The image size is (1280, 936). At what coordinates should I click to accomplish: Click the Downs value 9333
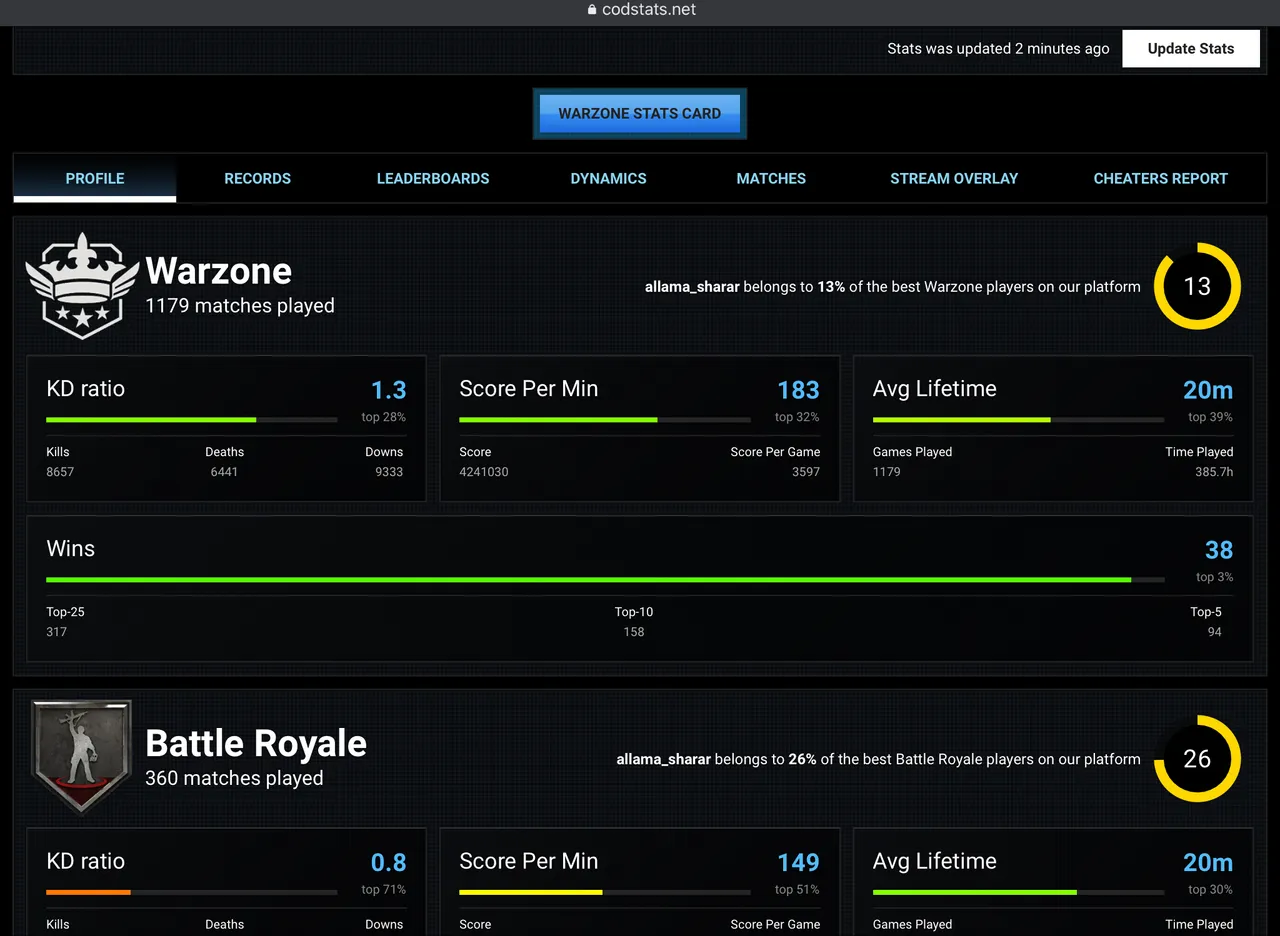pyautogui.click(x=389, y=472)
